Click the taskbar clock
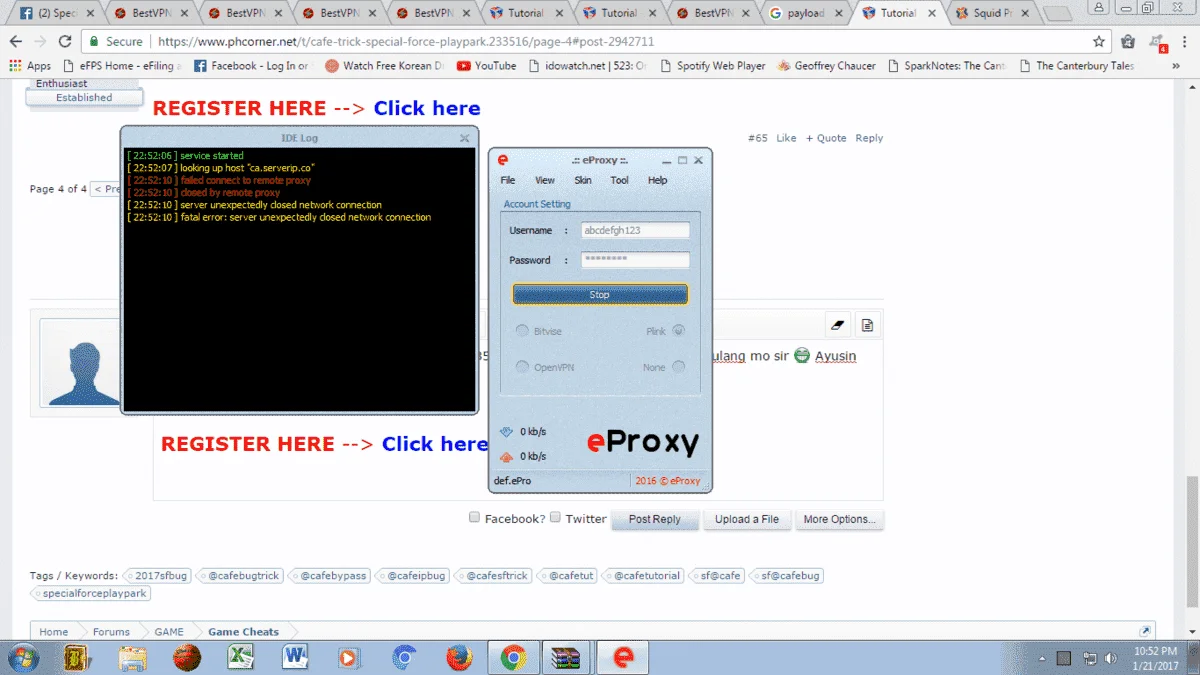 1156,658
